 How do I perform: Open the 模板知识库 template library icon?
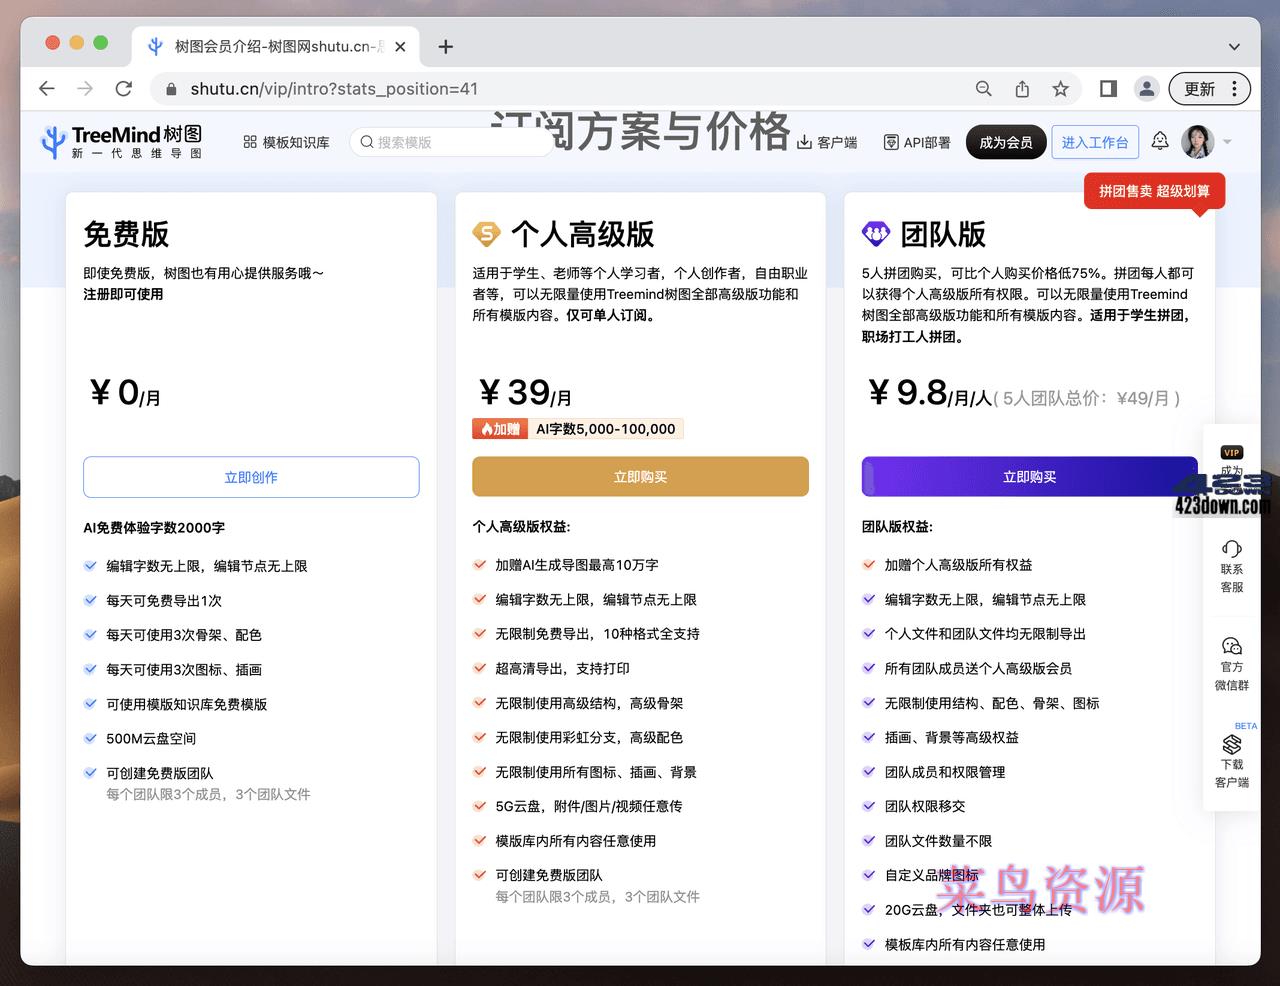point(249,142)
